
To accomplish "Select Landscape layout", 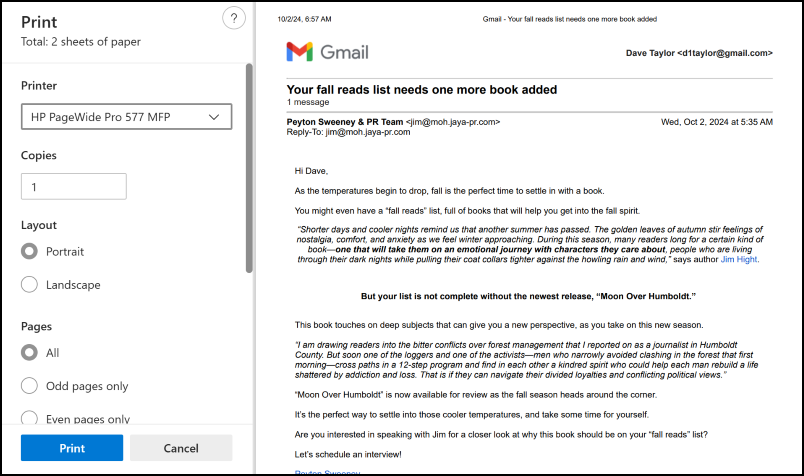I will [x=29, y=284].
